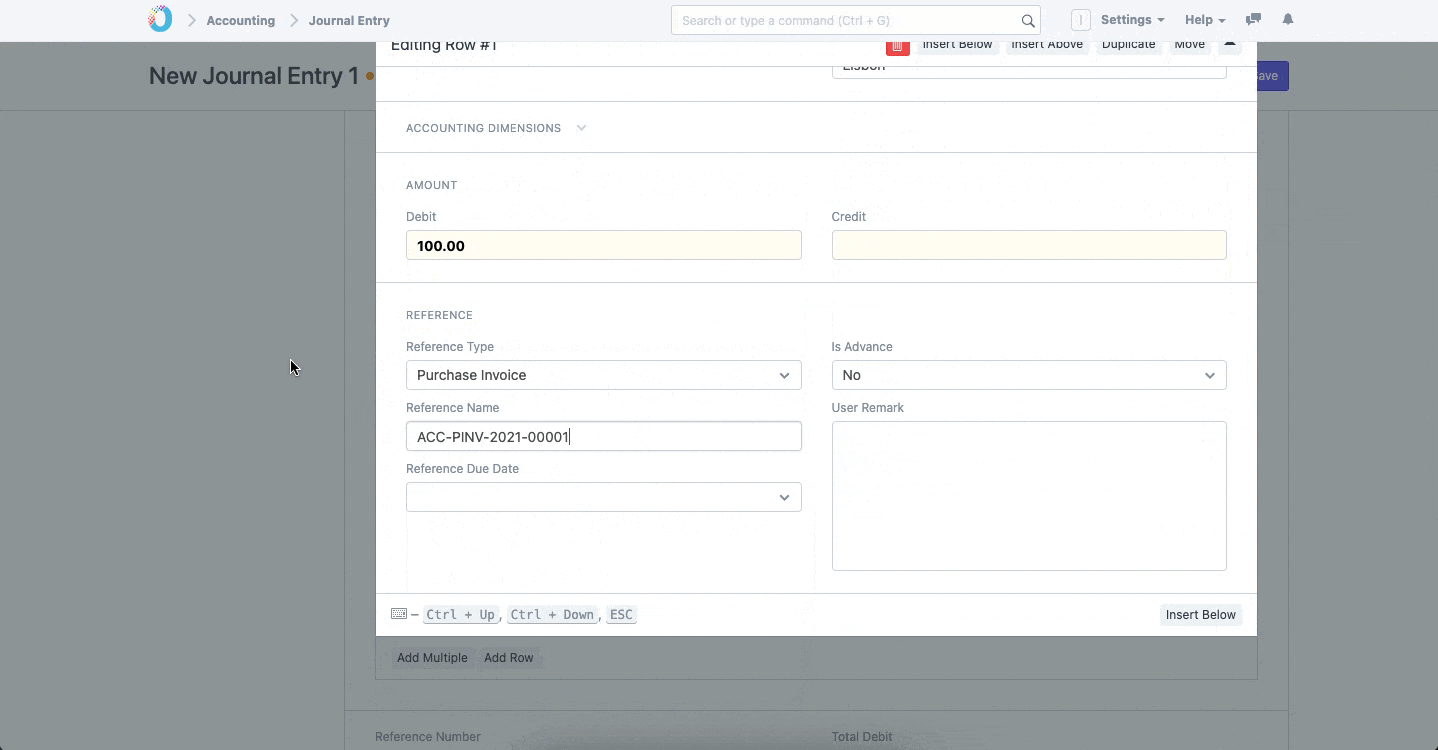
Task: Click the ERPNext home logo icon
Action: point(160,19)
